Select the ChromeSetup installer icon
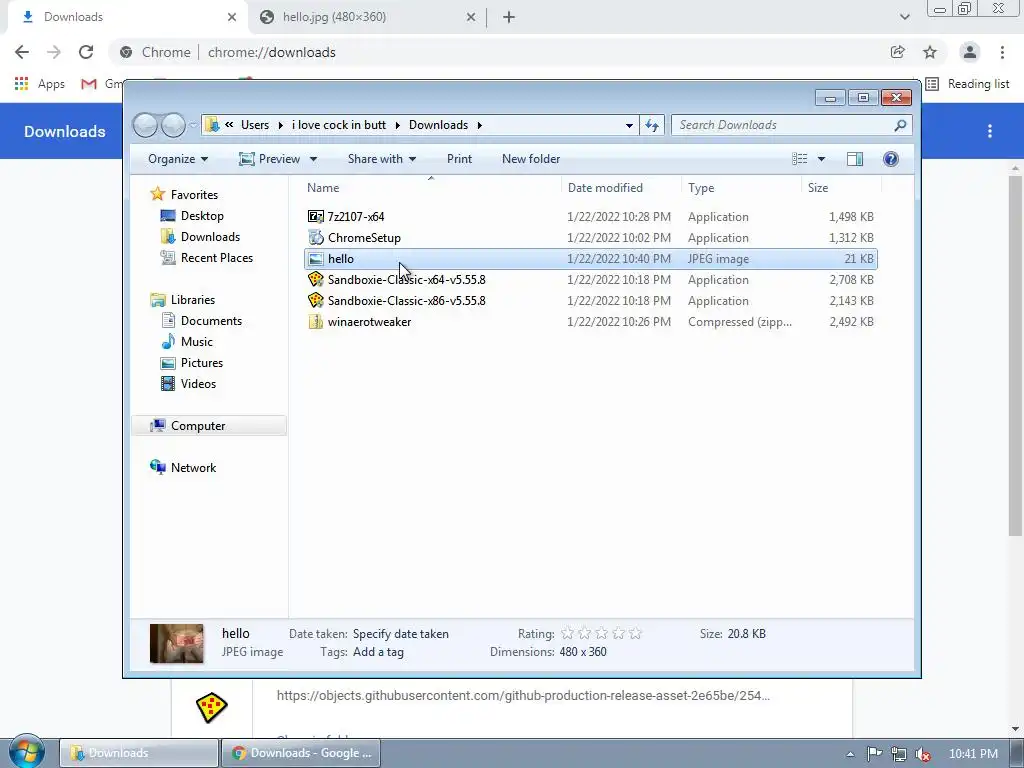This screenshot has width=1024, height=768. point(315,238)
